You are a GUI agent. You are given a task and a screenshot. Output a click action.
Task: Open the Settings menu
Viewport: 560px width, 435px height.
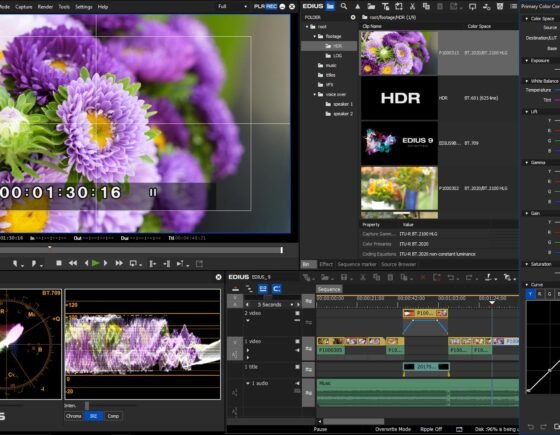coord(84,7)
